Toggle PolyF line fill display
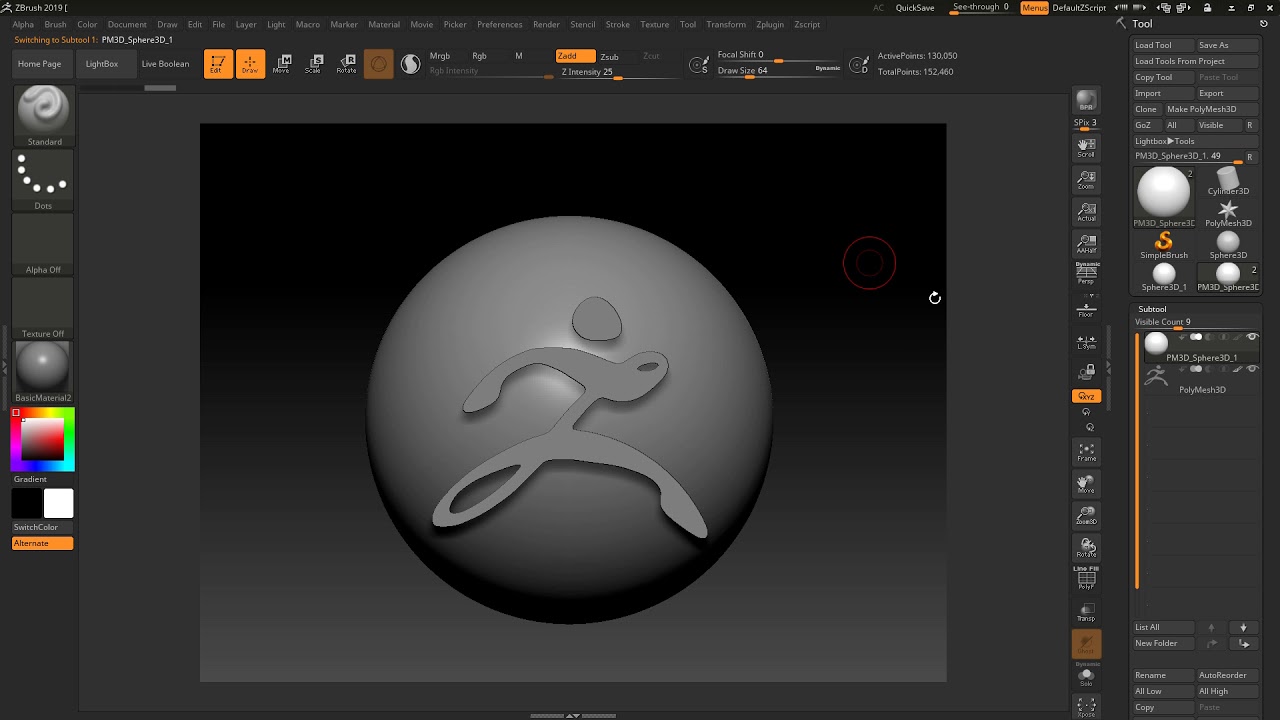The width and height of the screenshot is (1280, 720). (1086, 578)
